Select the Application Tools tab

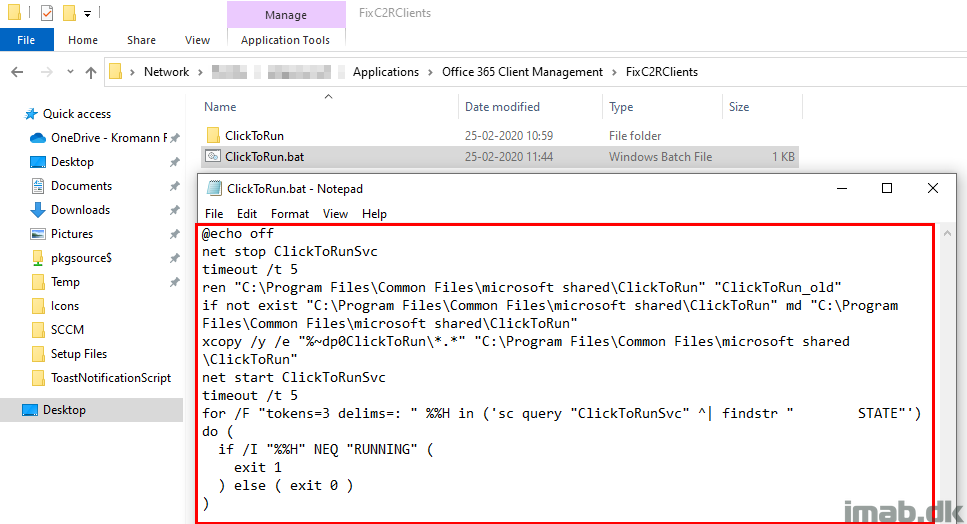(x=286, y=40)
